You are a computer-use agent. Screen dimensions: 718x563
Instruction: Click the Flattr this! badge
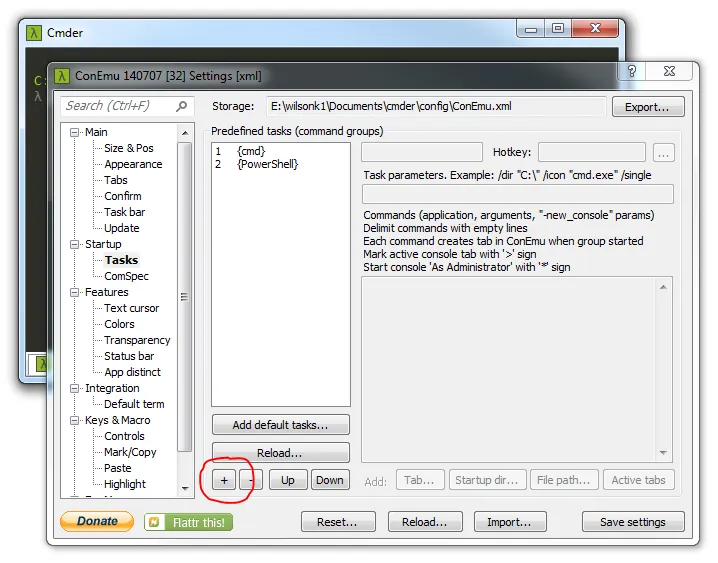(188, 522)
